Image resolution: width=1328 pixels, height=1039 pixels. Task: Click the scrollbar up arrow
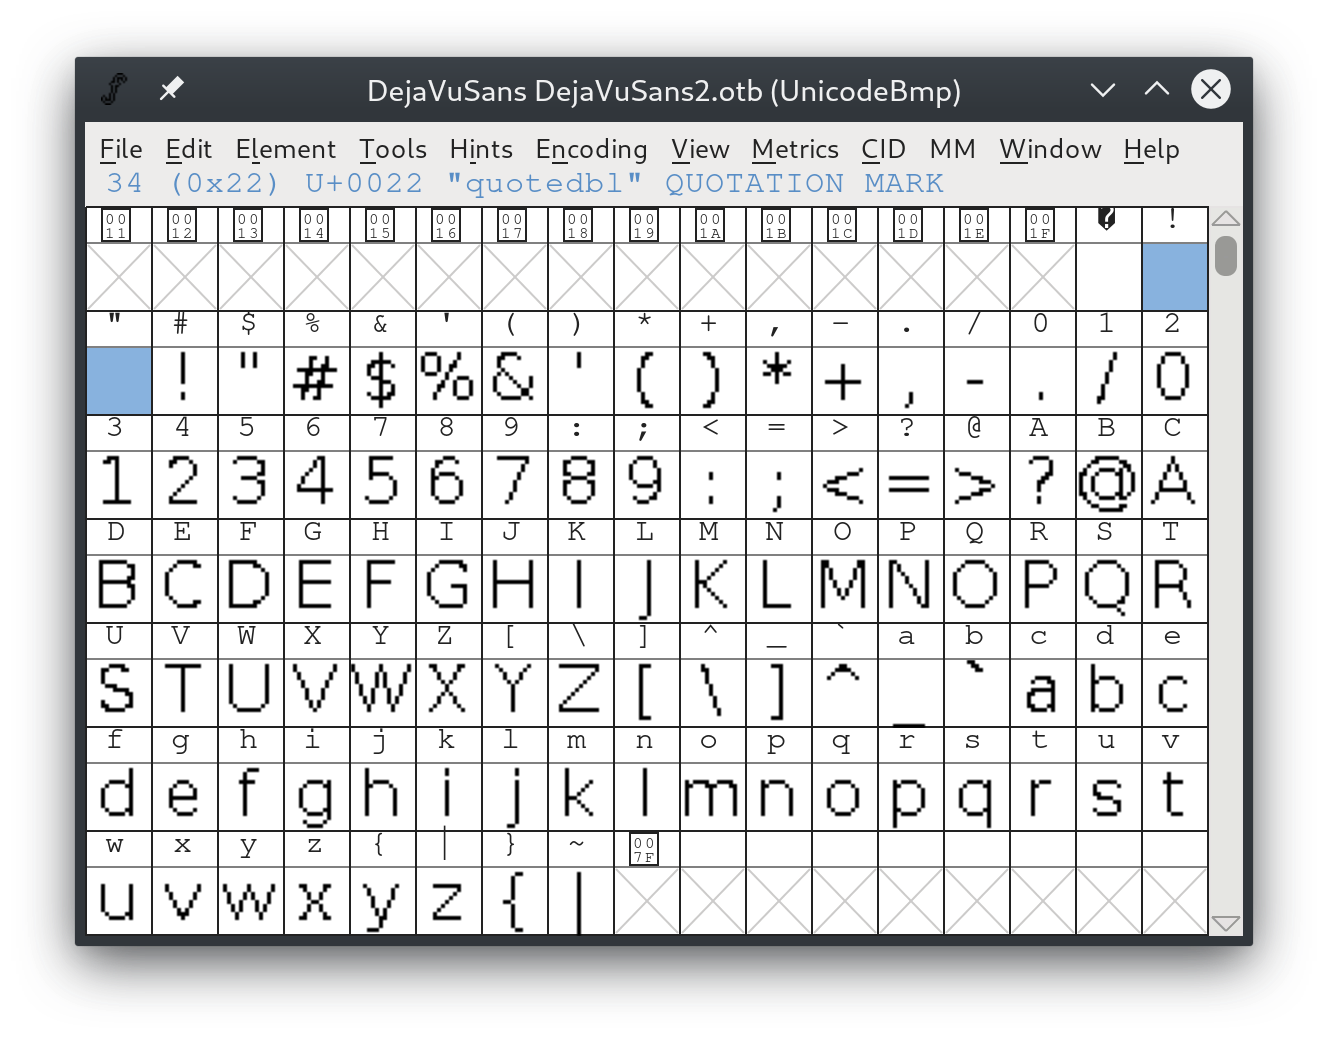point(1225,217)
